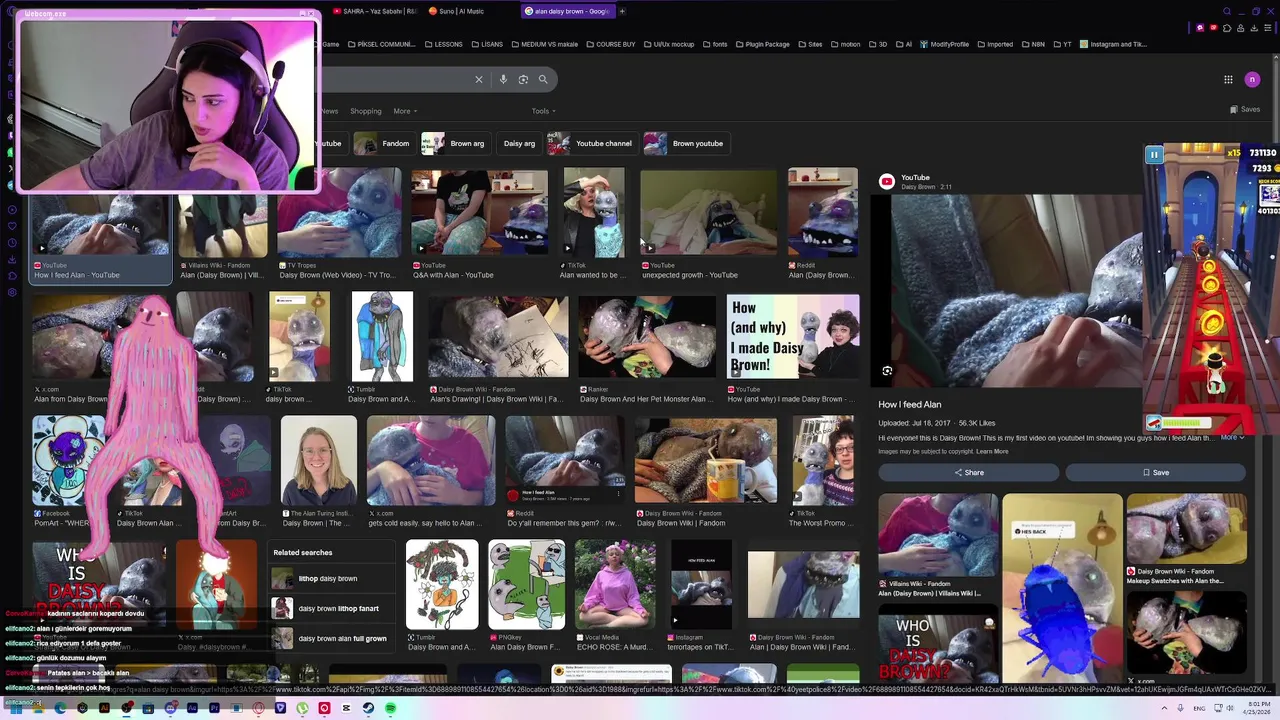Clear the Google search box text
This screenshot has height=720, width=1280.
tap(478, 80)
